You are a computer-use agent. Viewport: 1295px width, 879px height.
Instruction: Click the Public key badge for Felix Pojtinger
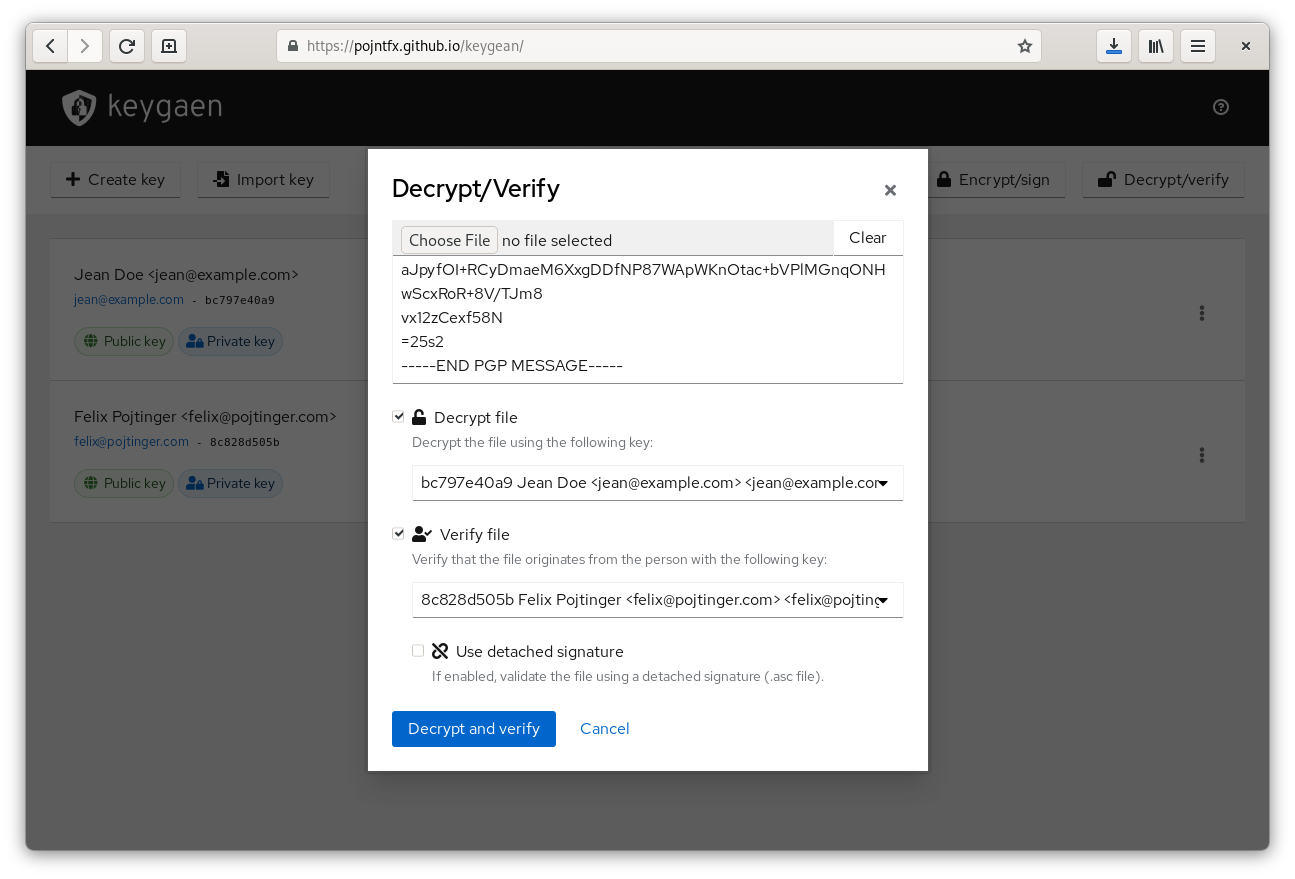[124, 483]
